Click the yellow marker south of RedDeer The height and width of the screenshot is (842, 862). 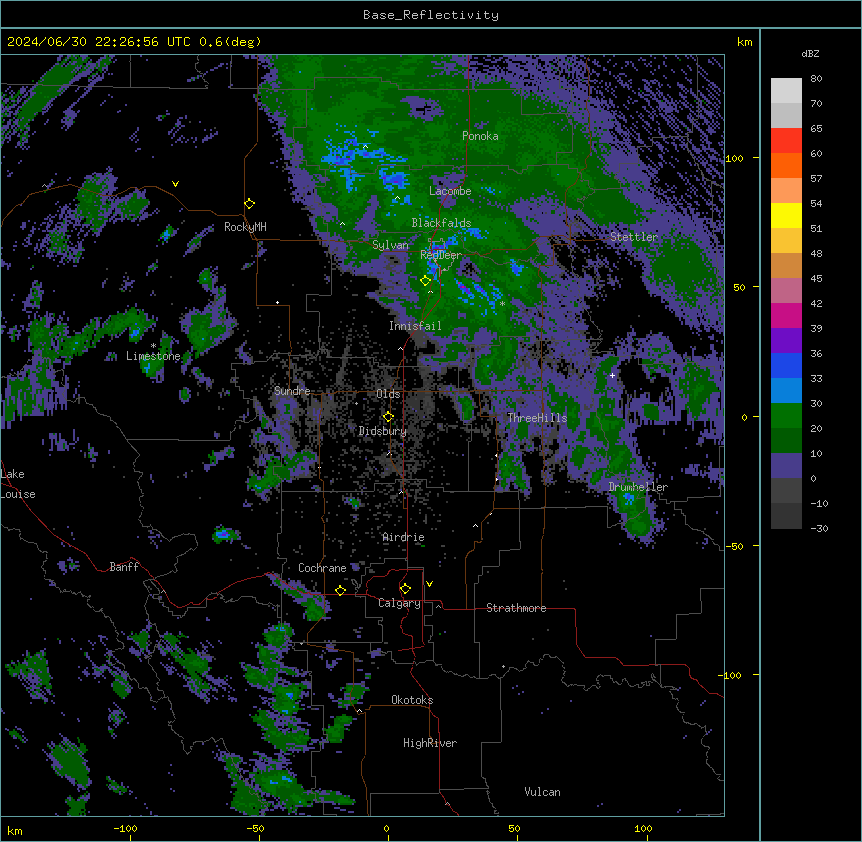[426, 281]
